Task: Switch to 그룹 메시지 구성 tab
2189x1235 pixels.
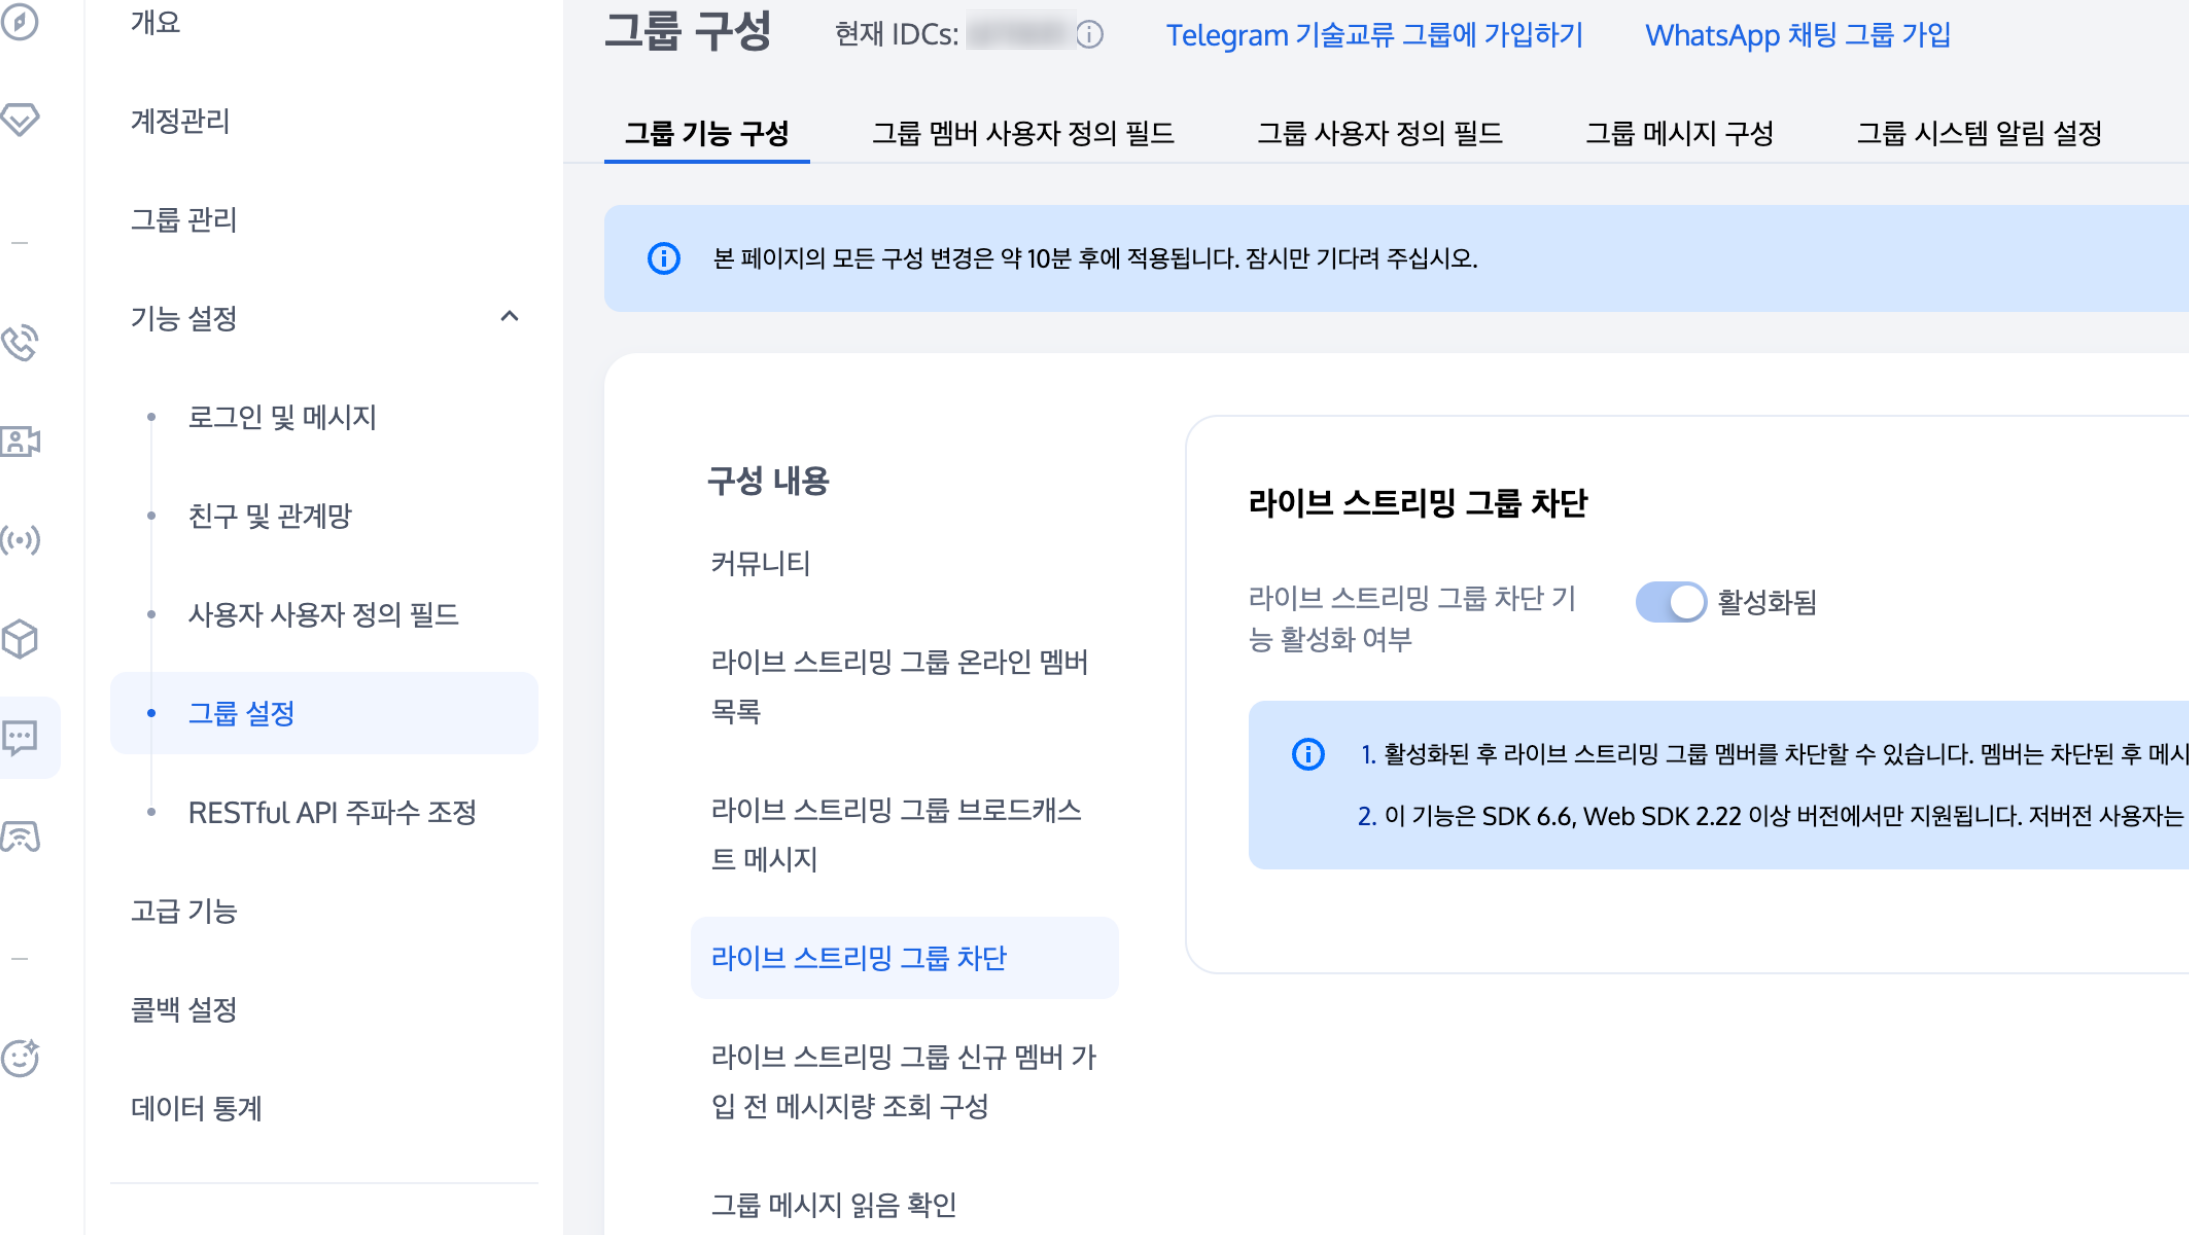Action: [1679, 133]
